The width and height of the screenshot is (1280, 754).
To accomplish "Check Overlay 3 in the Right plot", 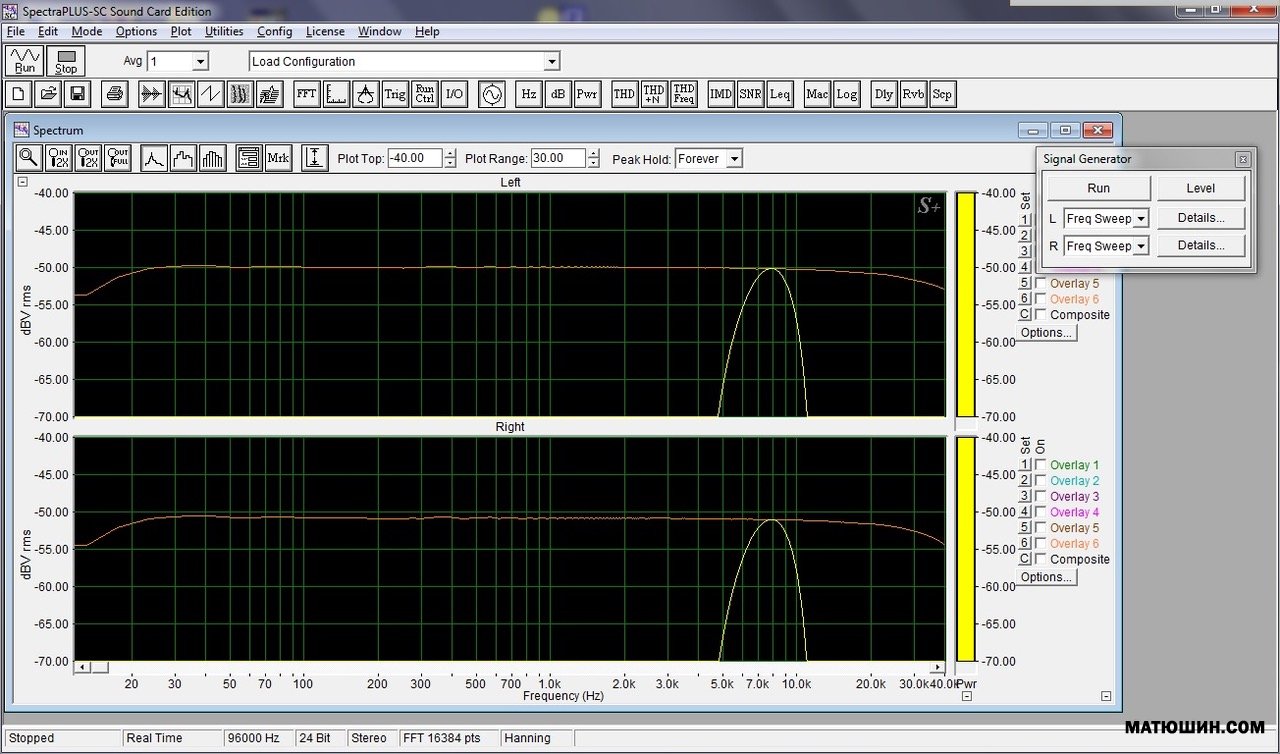I will tap(1041, 497).
